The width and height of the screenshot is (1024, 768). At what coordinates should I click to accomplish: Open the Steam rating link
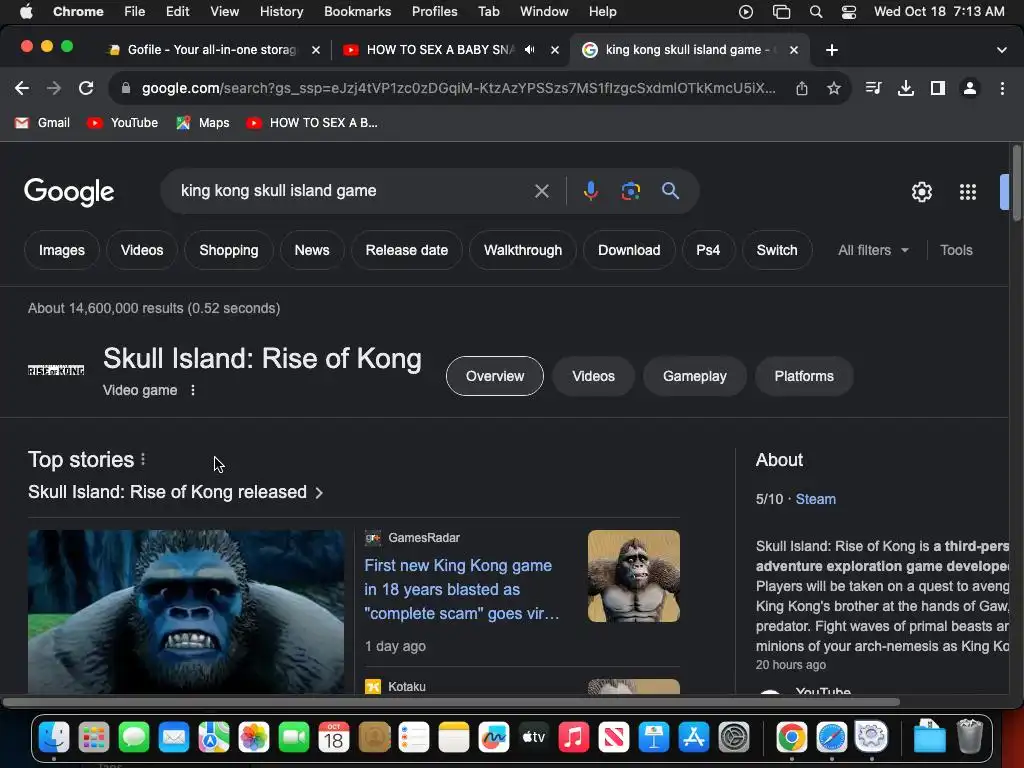[x=815, y=499]
